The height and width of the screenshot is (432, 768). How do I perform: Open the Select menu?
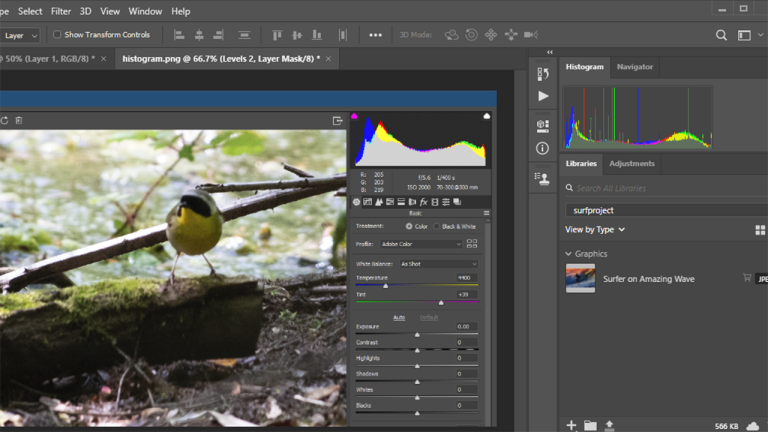click(30, 11)
